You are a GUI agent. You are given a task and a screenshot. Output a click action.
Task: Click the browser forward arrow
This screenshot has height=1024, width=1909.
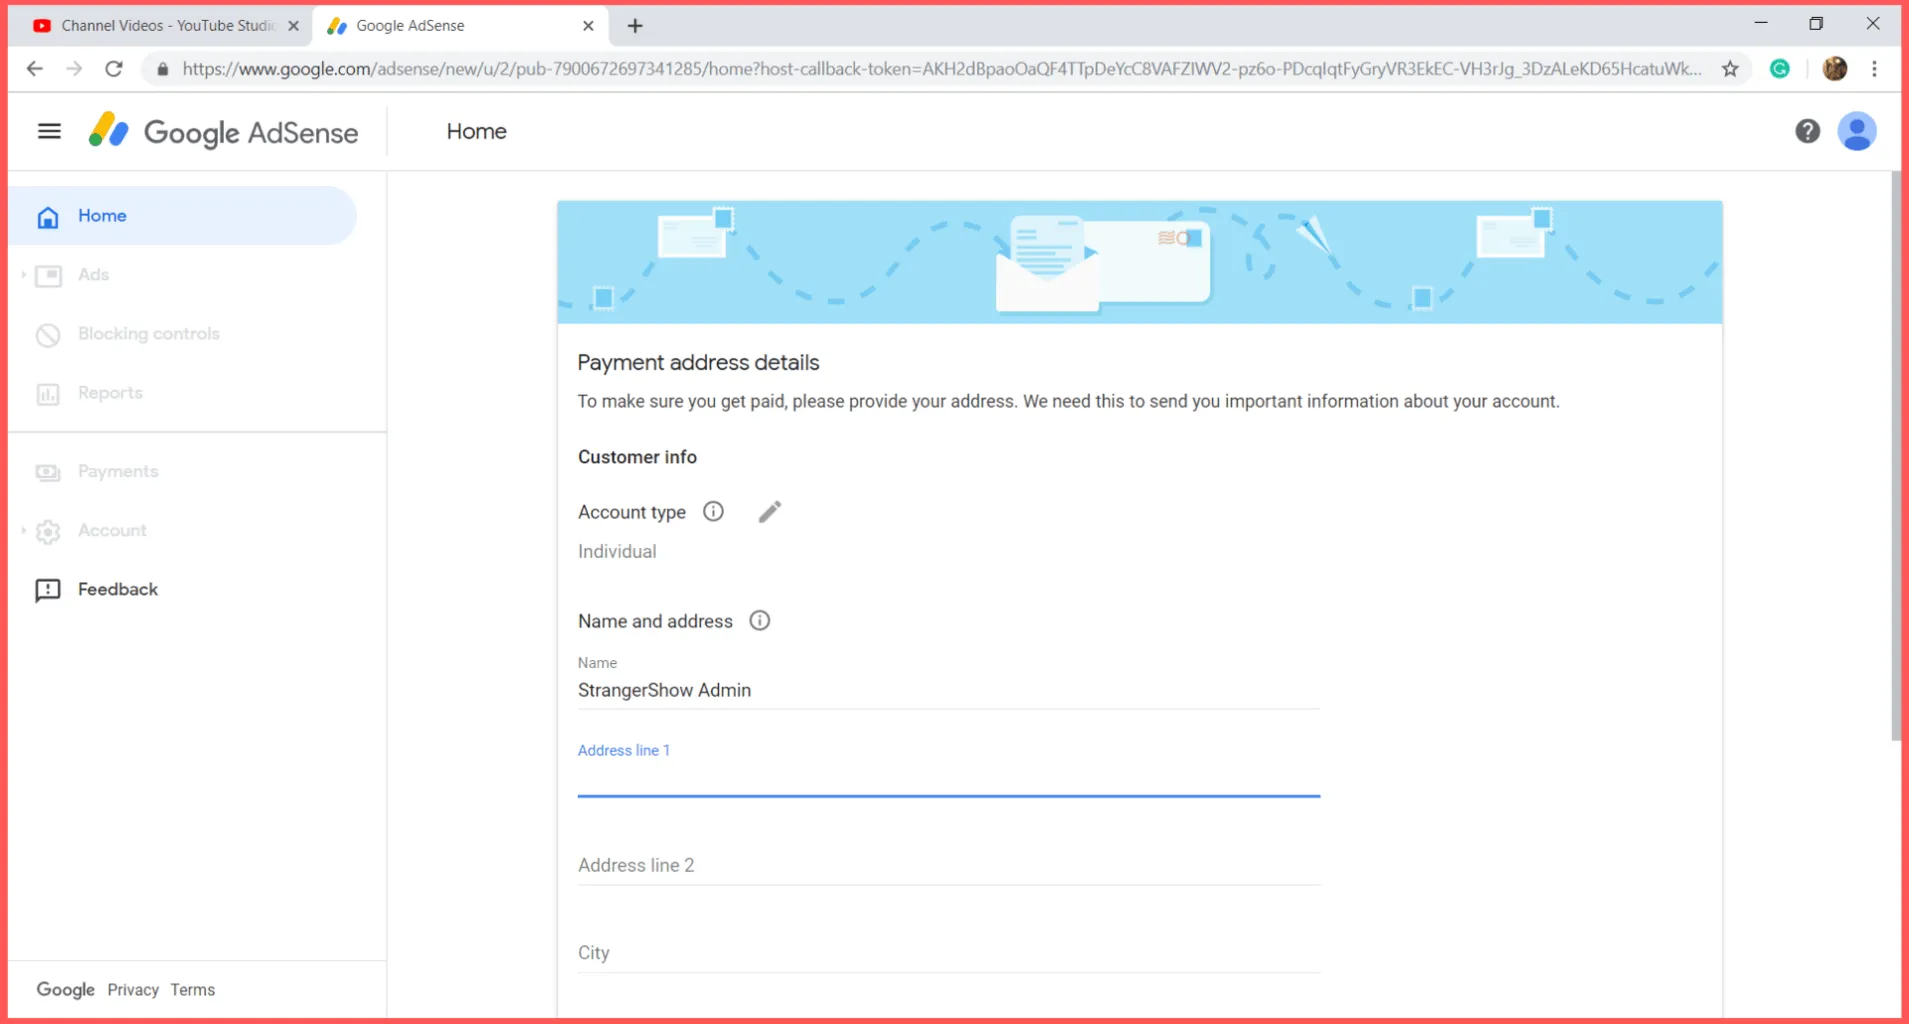coord(74,69)
